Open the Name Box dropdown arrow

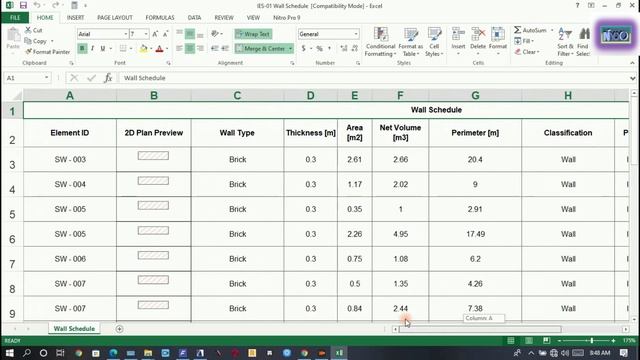click(x=47, y=78)
